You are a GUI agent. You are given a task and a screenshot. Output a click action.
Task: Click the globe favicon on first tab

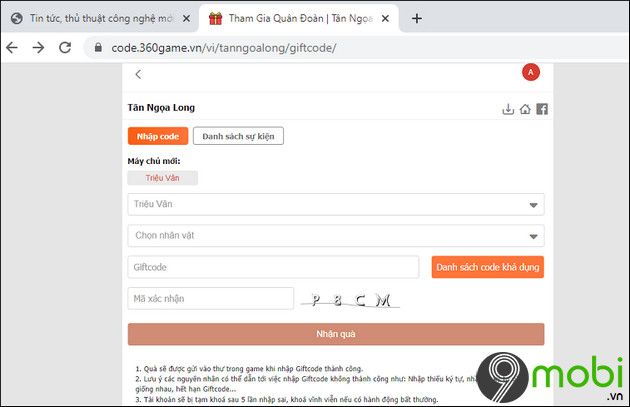(16, 18)
